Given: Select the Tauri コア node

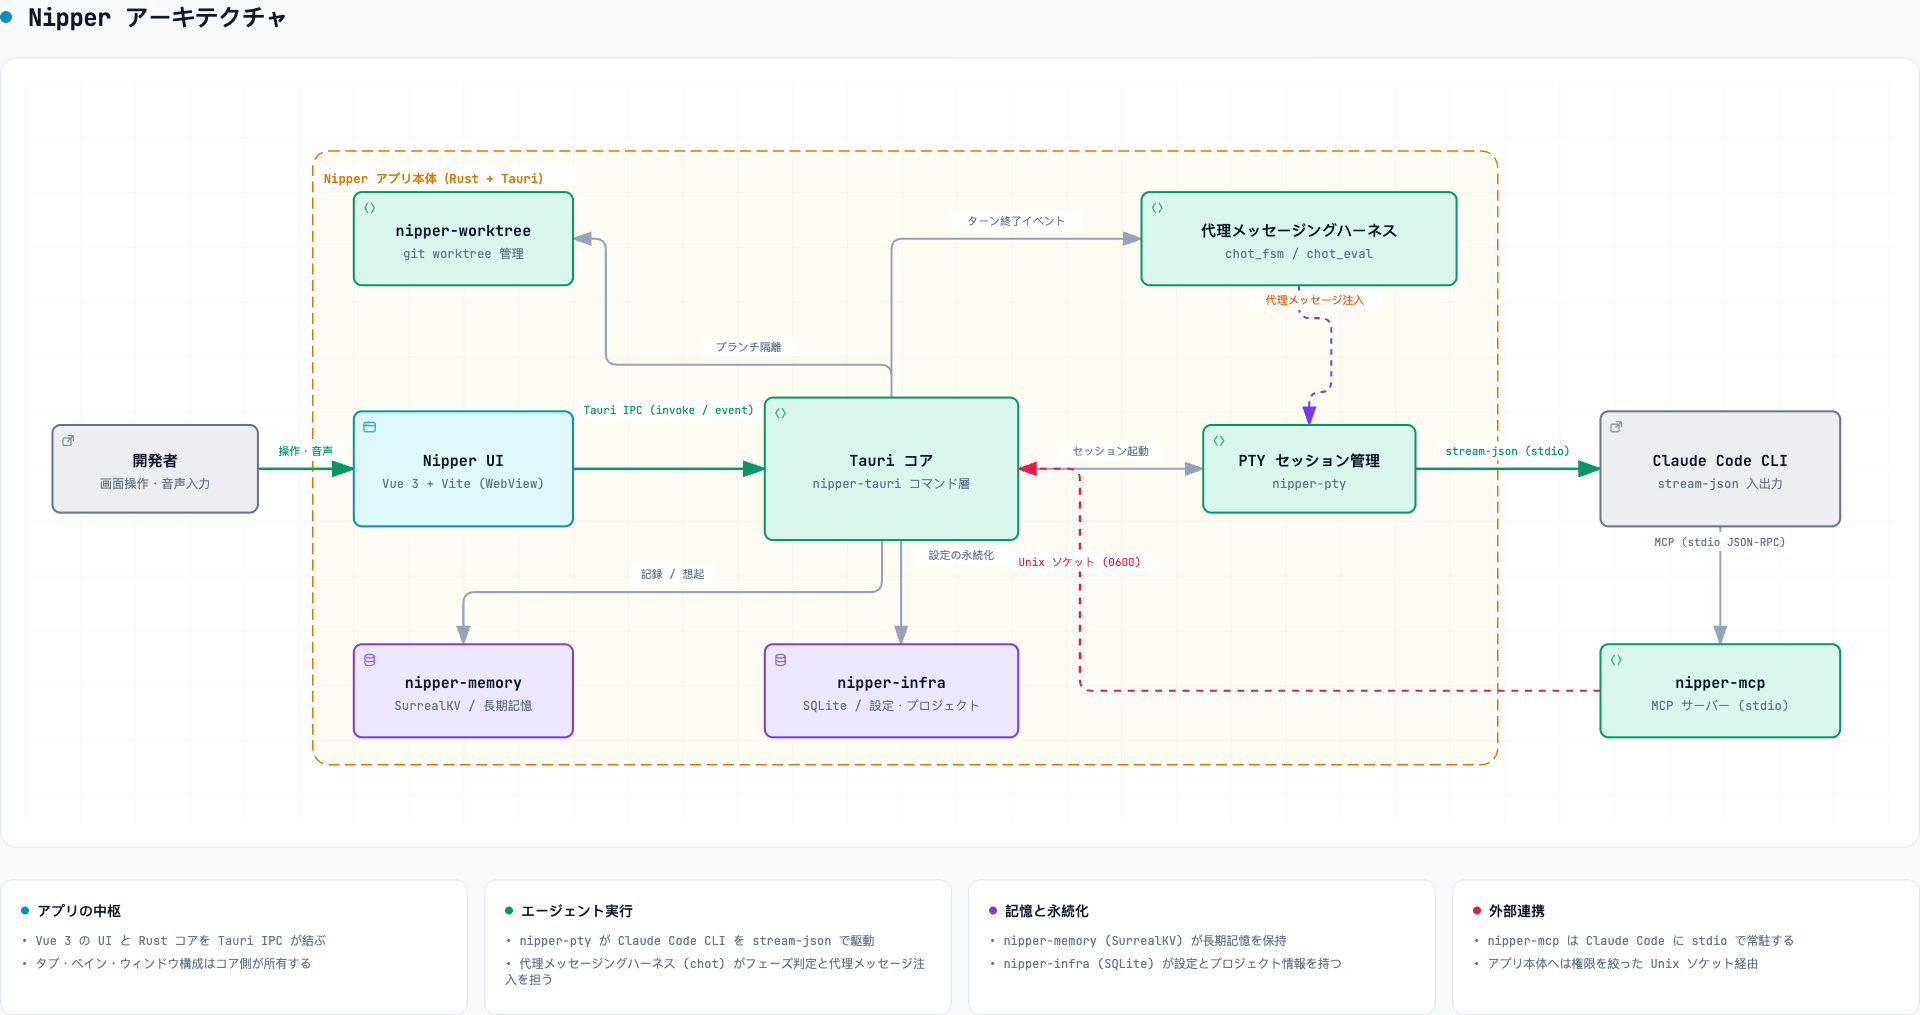Looking at the screenshot, I should click(891, 469).
